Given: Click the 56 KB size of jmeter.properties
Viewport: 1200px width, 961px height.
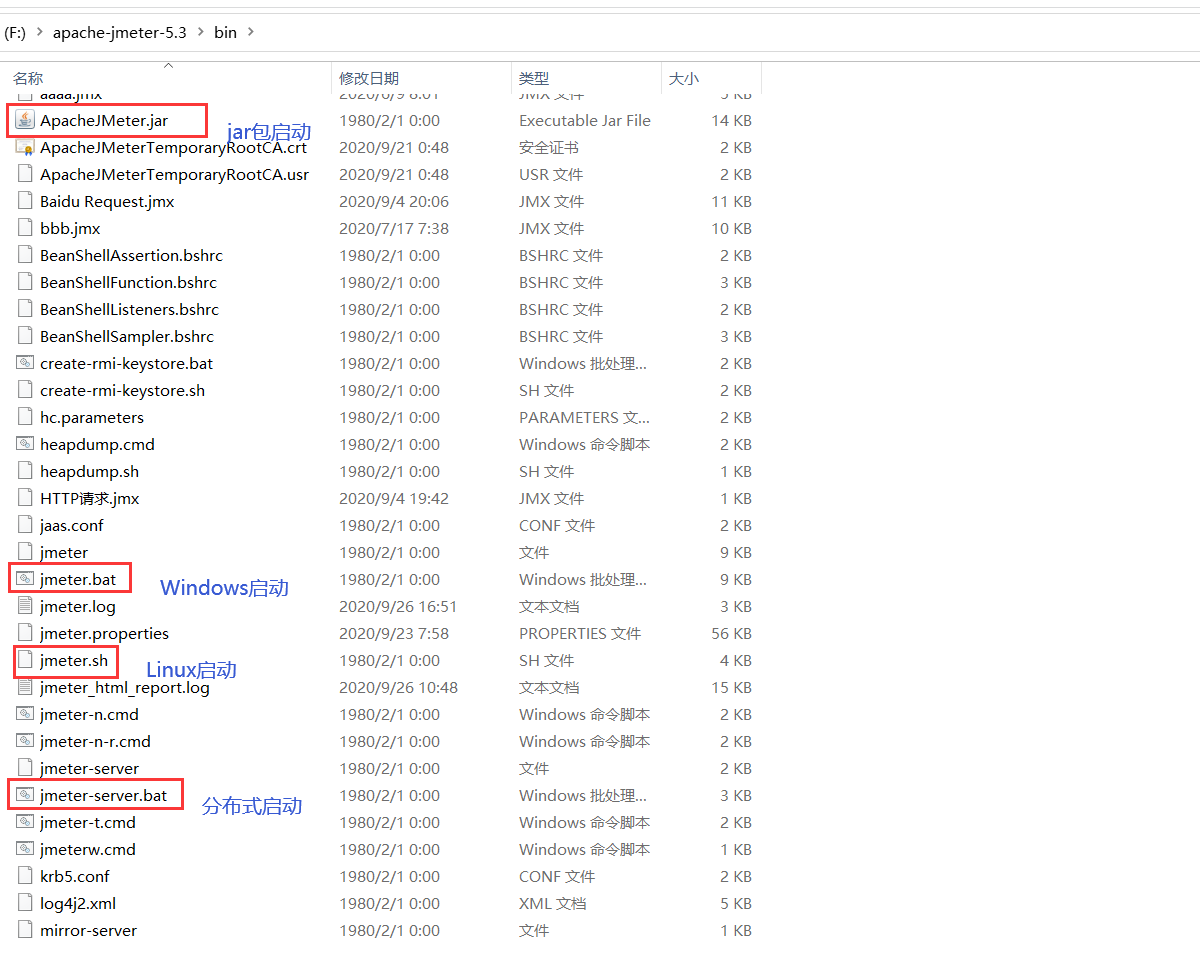Looking at the screenshot, I should [731, 633].
